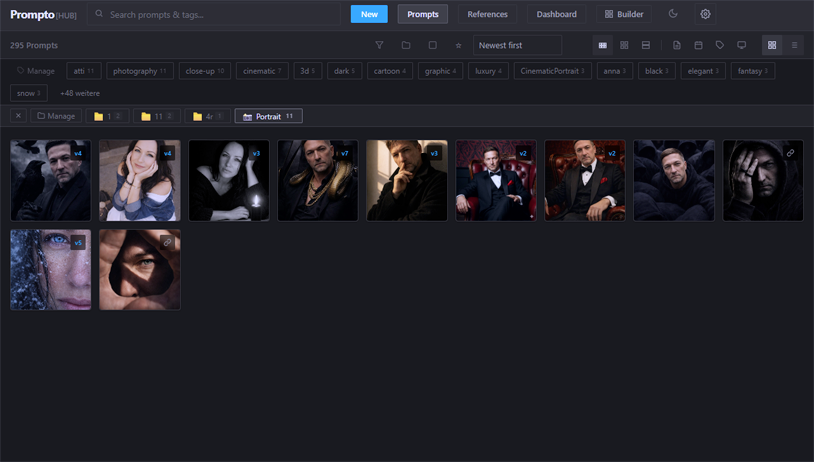Switch to list view layout
814x462 pixels.
(794, 45)
